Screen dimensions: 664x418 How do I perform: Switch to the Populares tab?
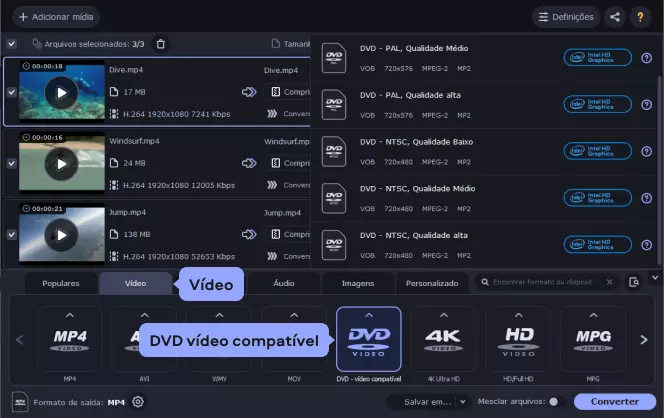coord(61,283)
